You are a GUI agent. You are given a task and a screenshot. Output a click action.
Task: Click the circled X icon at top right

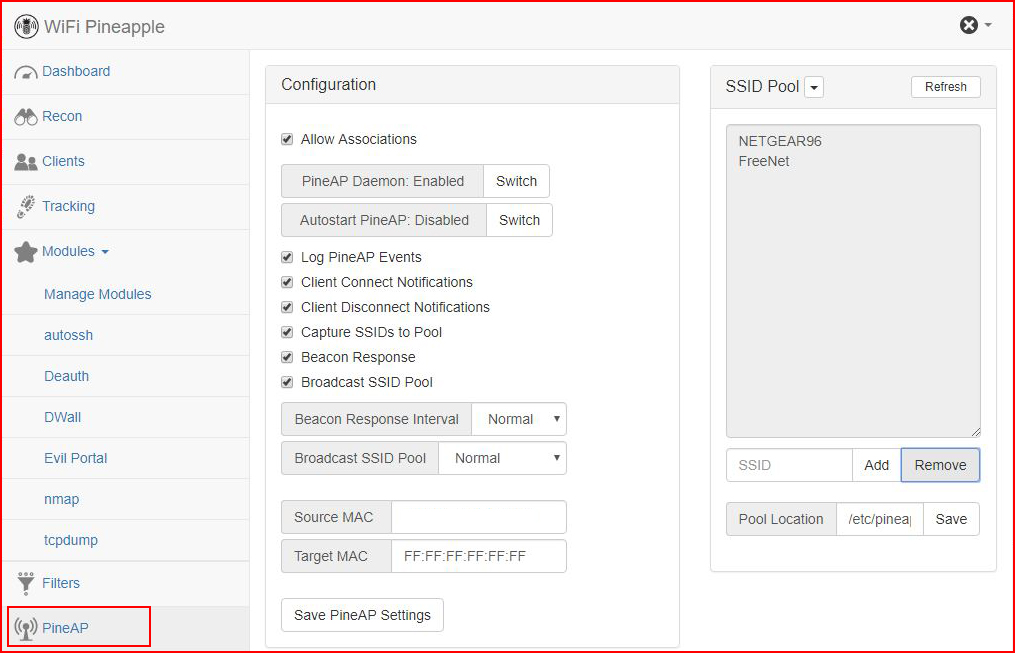pos(968,25)
